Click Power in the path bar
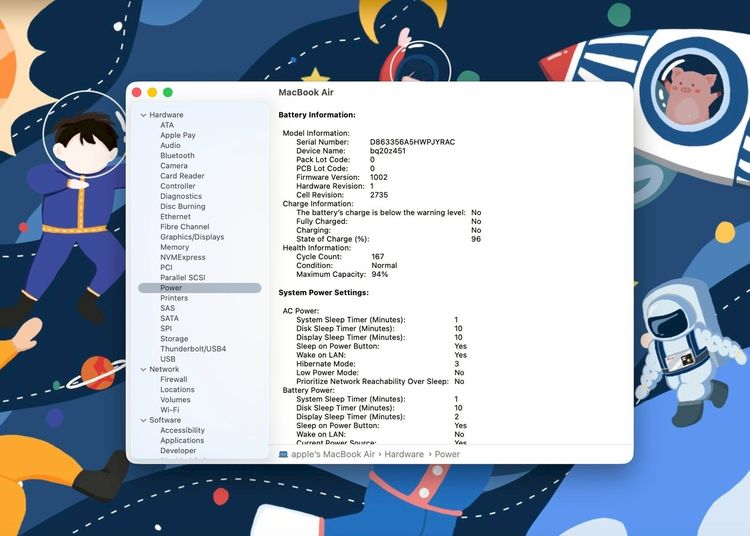The height and width of the screenshot is (536, 750). [x=447, y=454]
